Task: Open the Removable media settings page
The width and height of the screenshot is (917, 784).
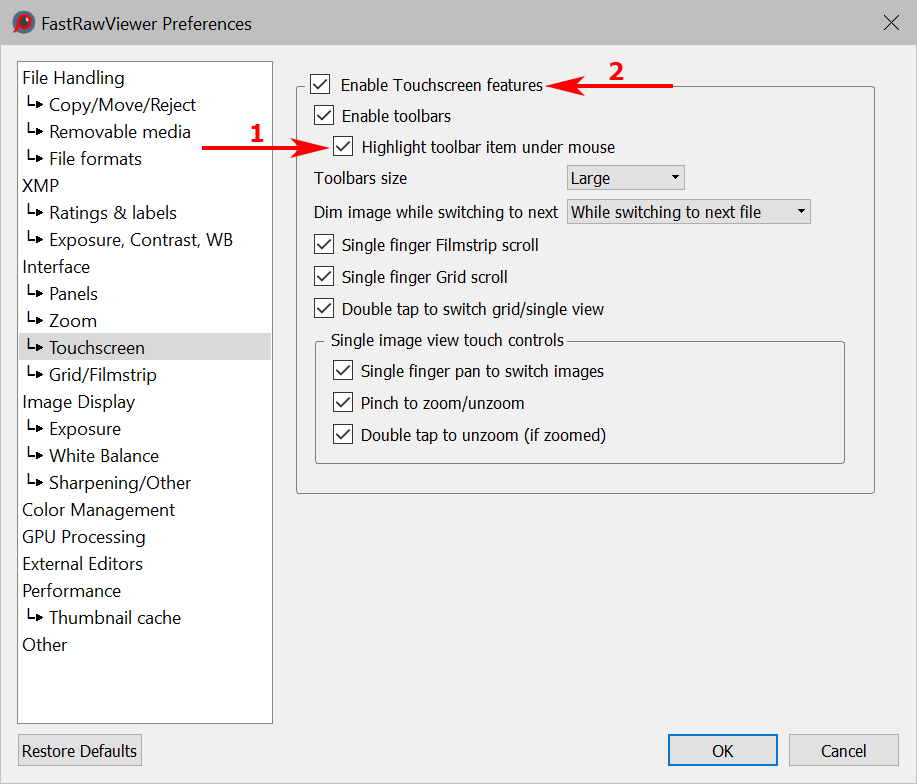Action: click(119, 132)
